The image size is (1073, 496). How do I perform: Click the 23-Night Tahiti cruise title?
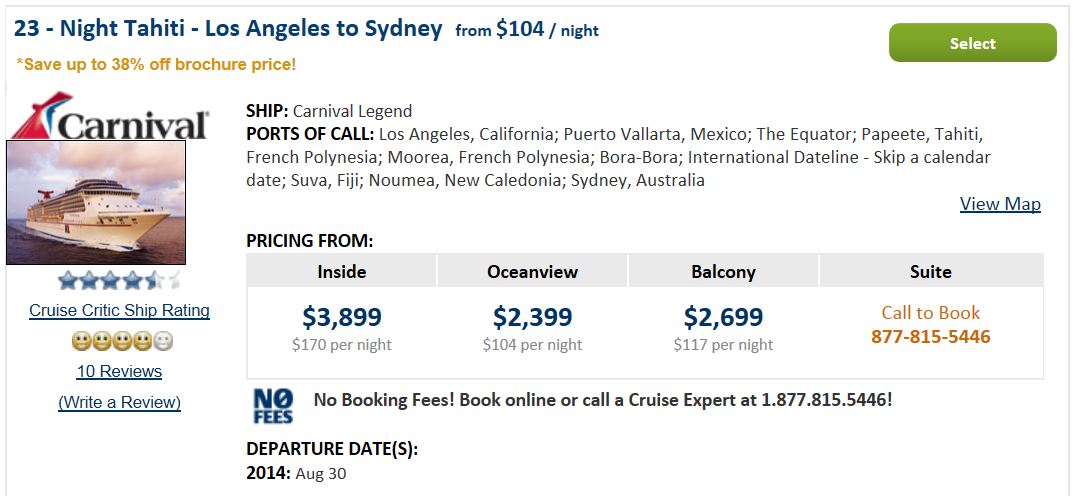tap(229, 29)
